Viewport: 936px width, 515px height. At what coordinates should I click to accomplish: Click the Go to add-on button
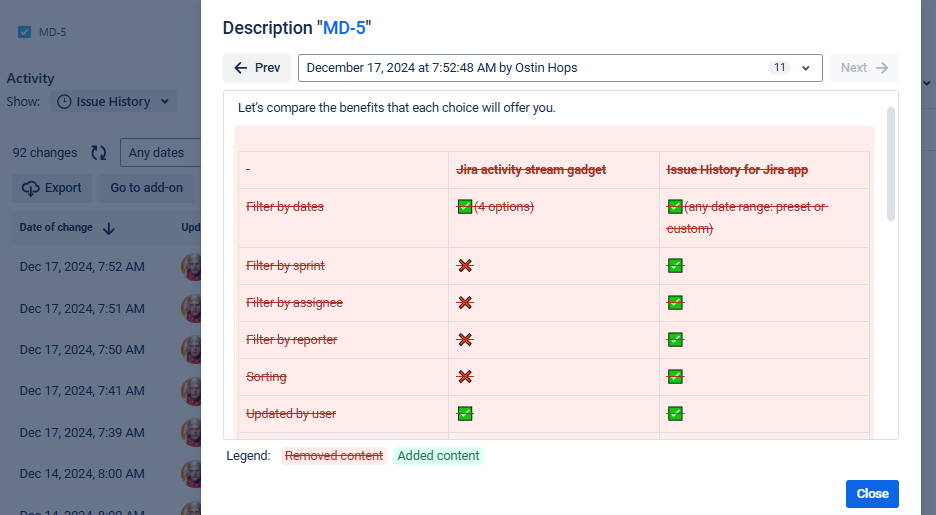[146, 188]
